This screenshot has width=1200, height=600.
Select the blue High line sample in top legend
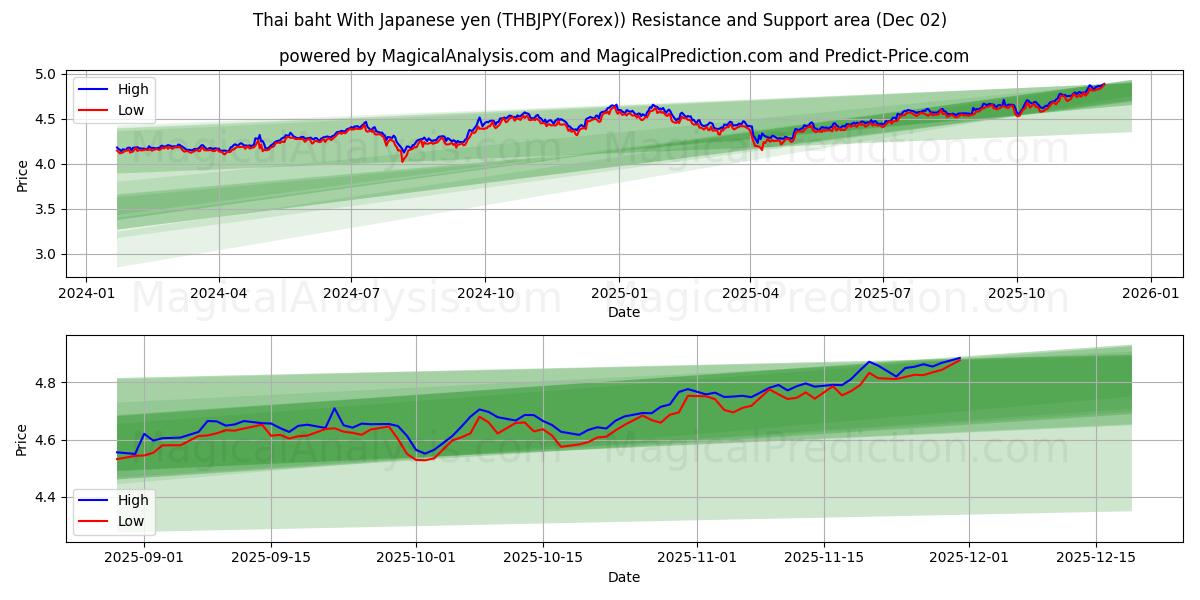(95, 89)
